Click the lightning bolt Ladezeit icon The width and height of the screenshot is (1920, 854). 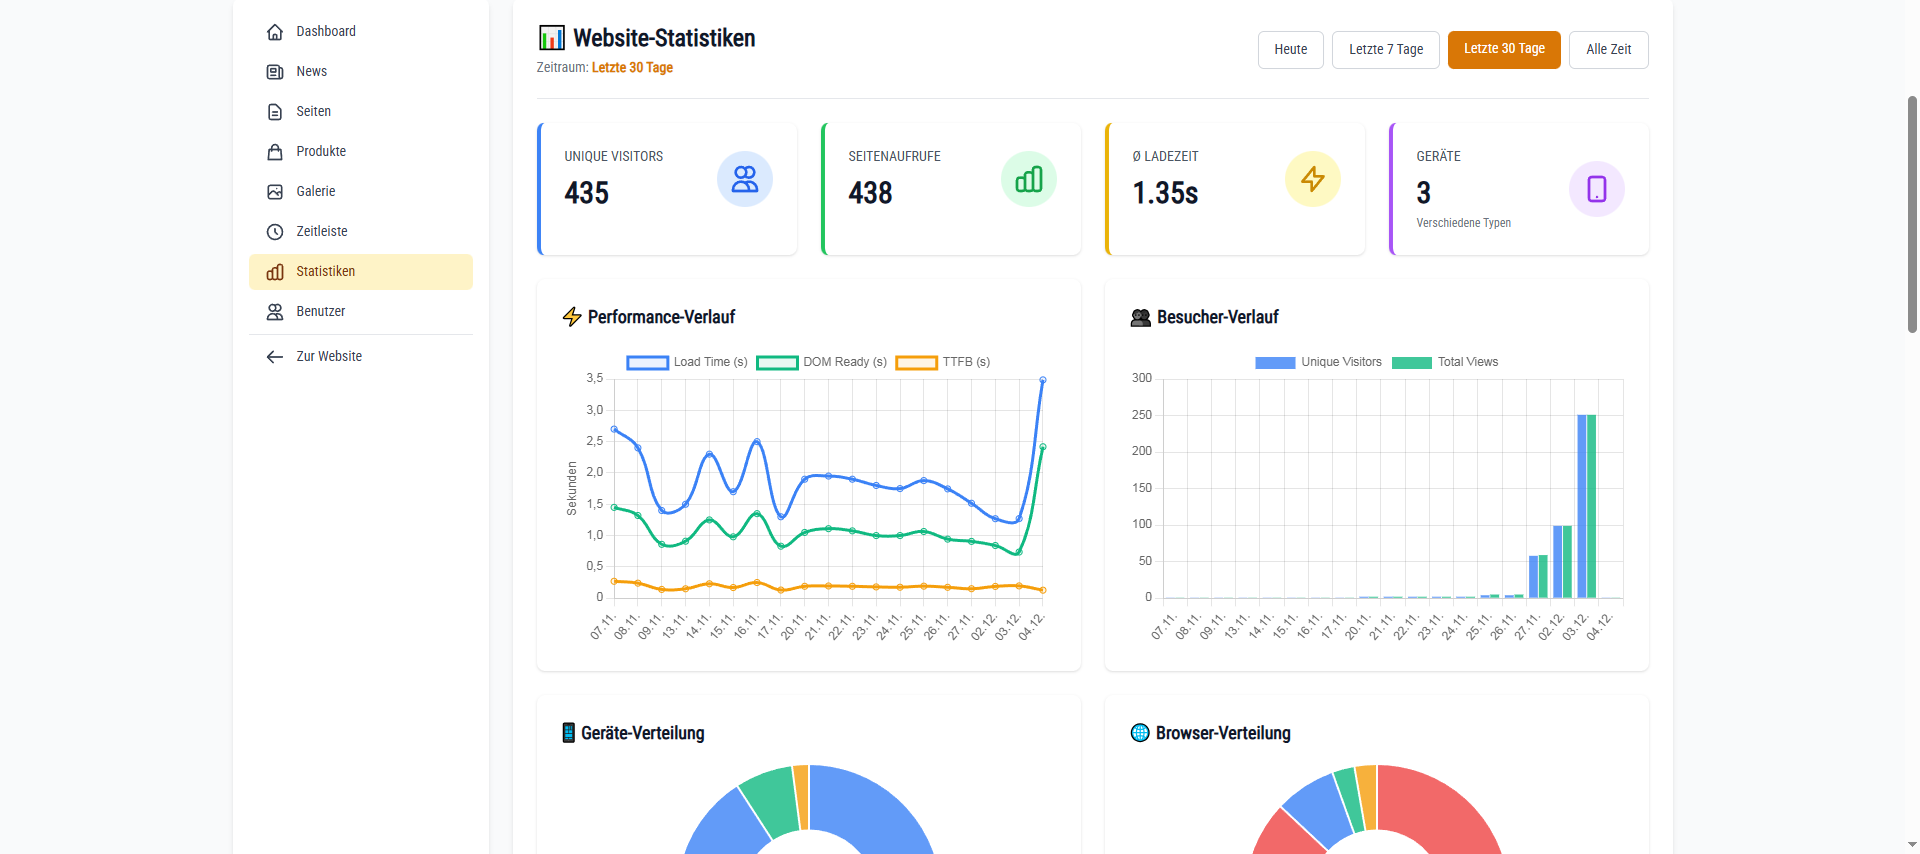click(1312, 179)
